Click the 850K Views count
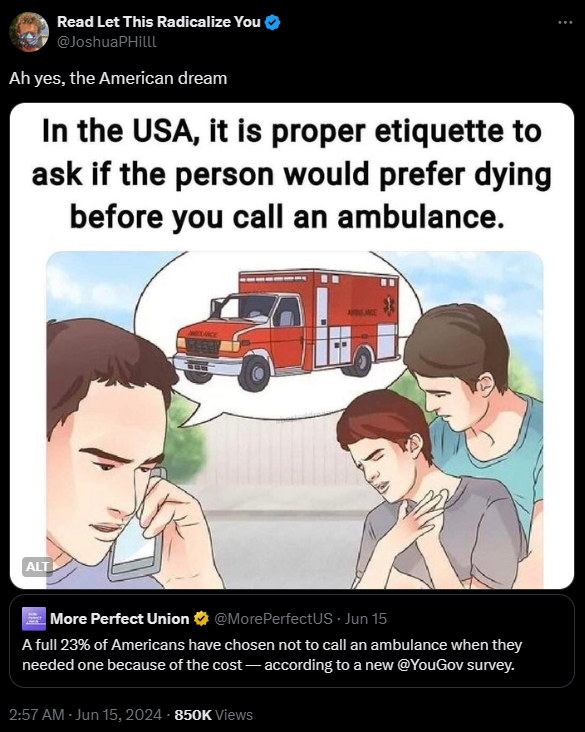Screen dimensions: 585x732 [x=213, y=715]
